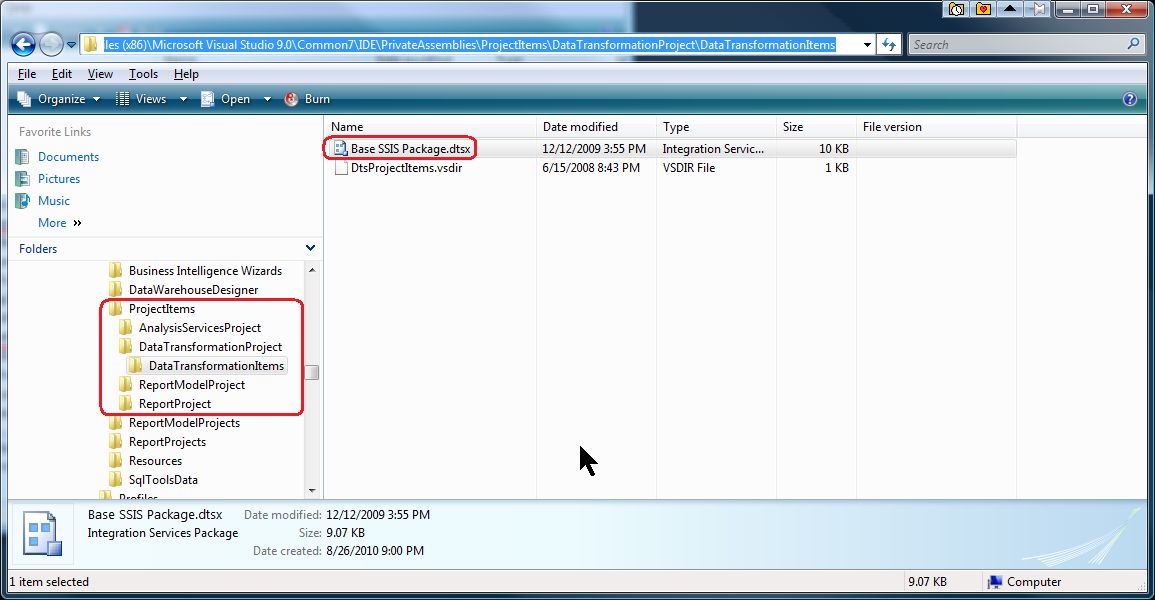1155x600 pixels.
Task: Click the search magnifier icon
Action: (x=1134, y=44)
